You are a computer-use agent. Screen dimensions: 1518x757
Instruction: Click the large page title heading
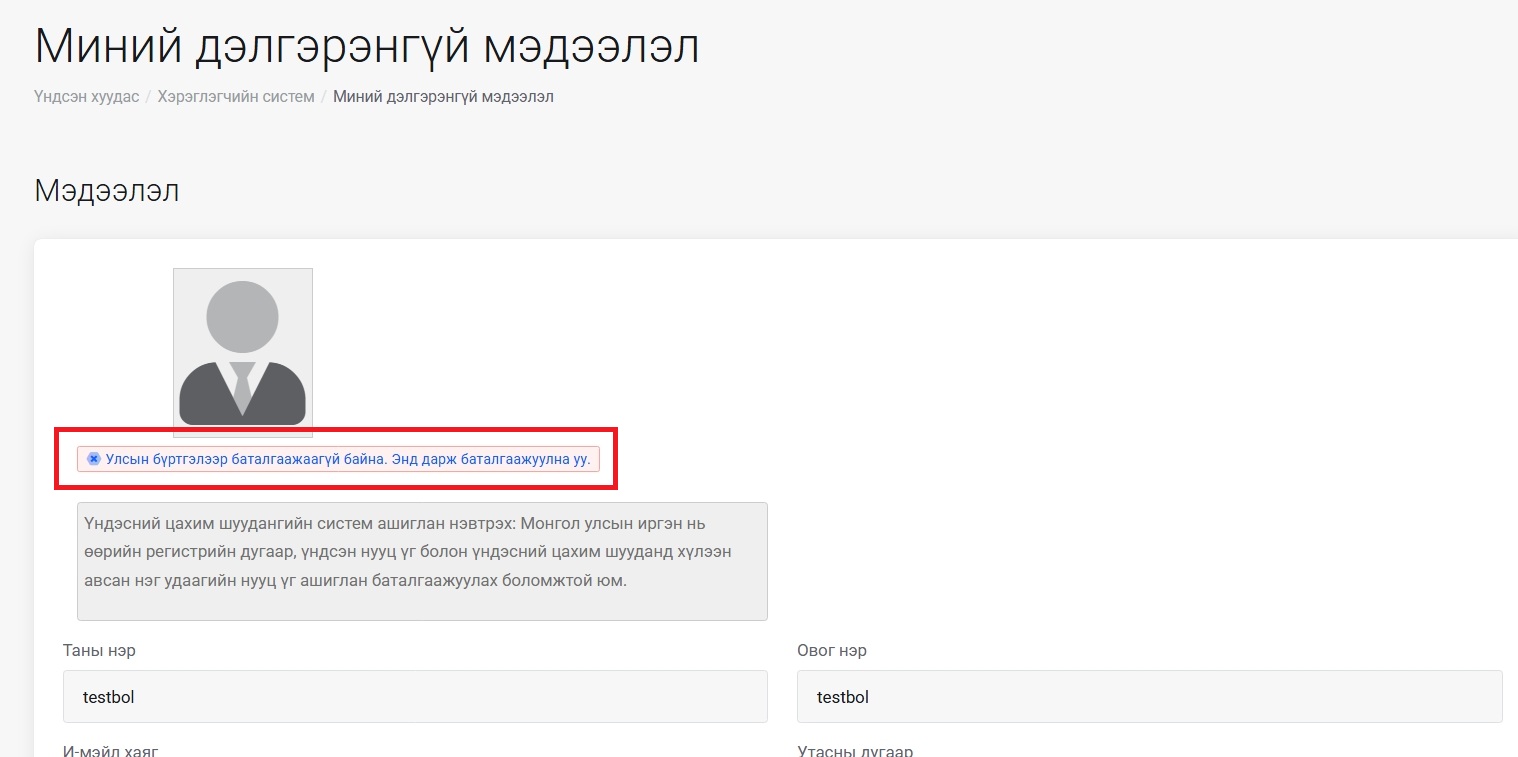[366, 45]
